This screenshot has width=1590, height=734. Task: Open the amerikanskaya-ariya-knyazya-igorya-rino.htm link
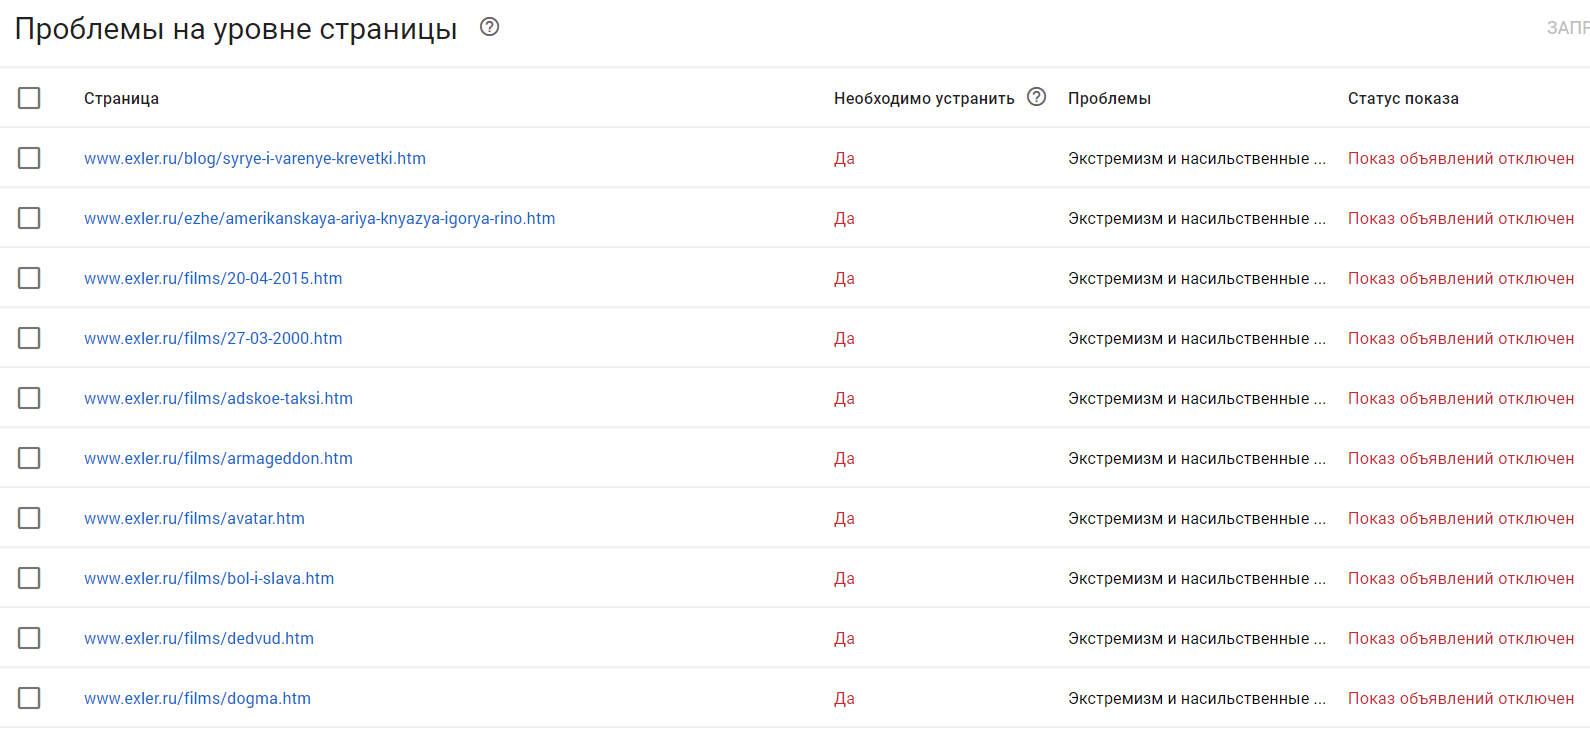(x=319, y=218)
